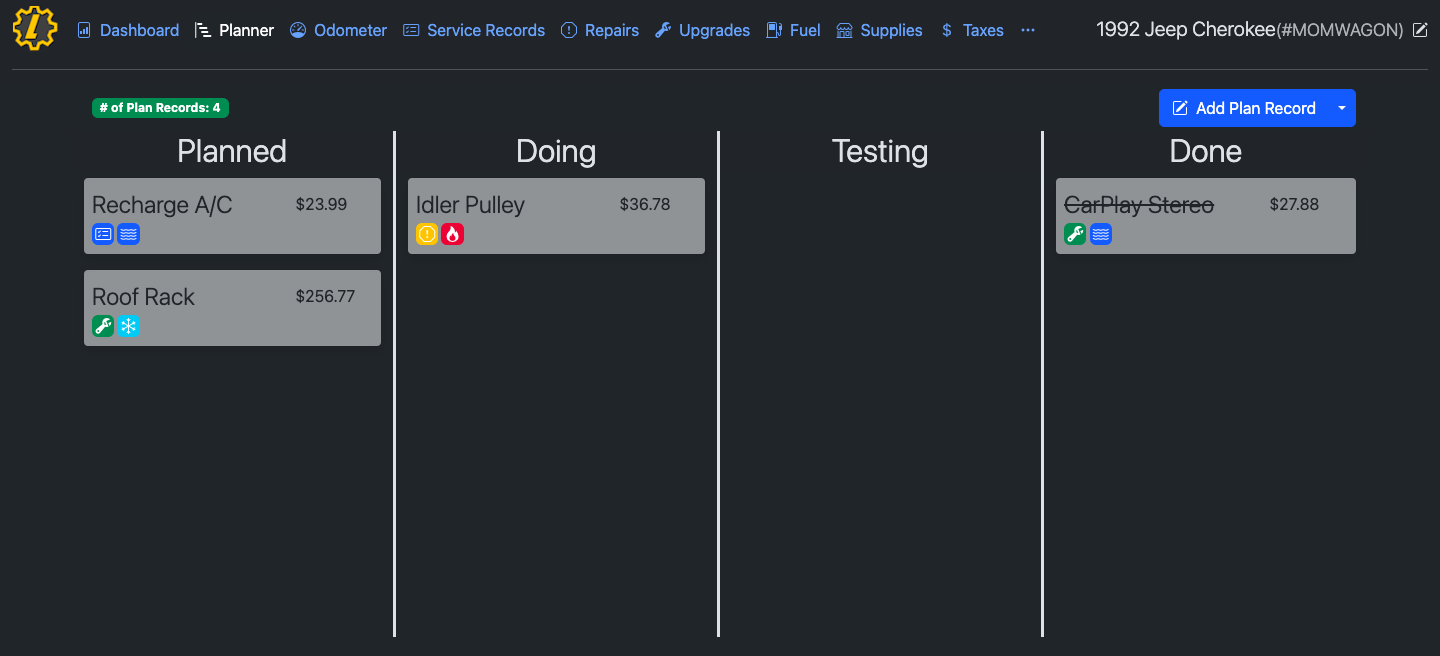Switch to the Dashboard tab
This screenshot has width=1440, height=656.
tap(128, 30)
